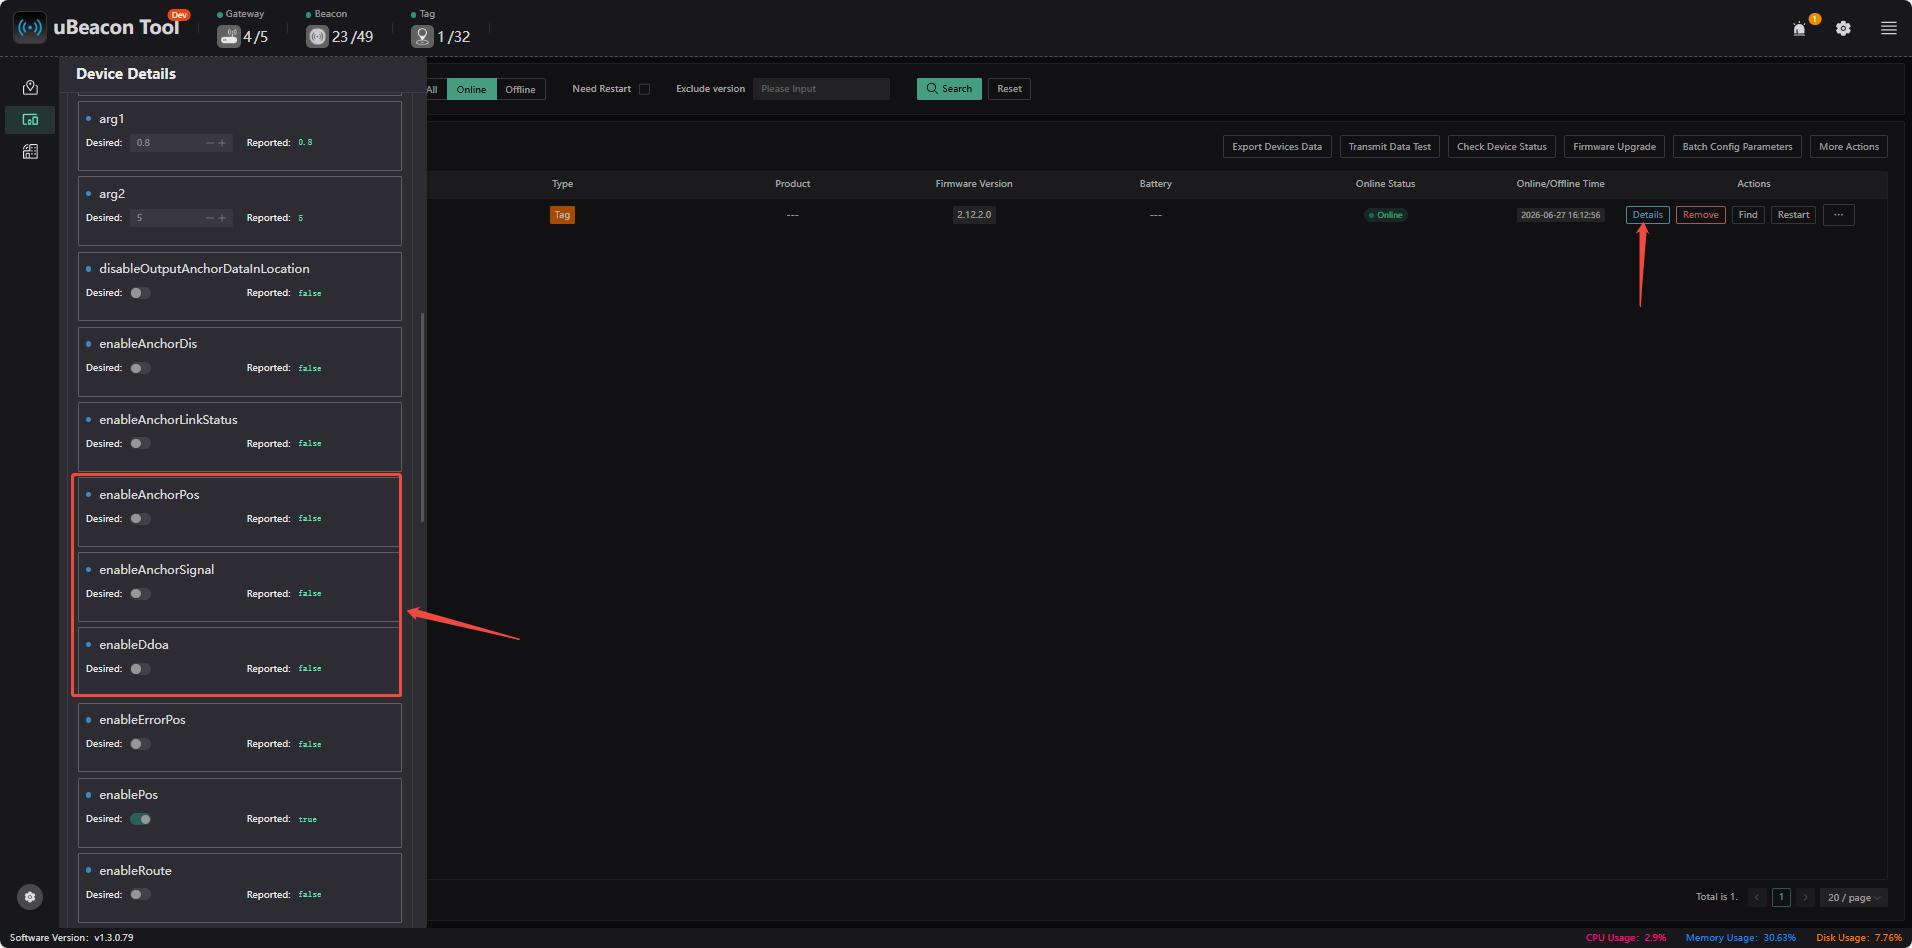The width and height of the screenshot is (1912, 948).
Task: Open the notification bell icon
Action: pyautogui.click(x=1799, y=29)
